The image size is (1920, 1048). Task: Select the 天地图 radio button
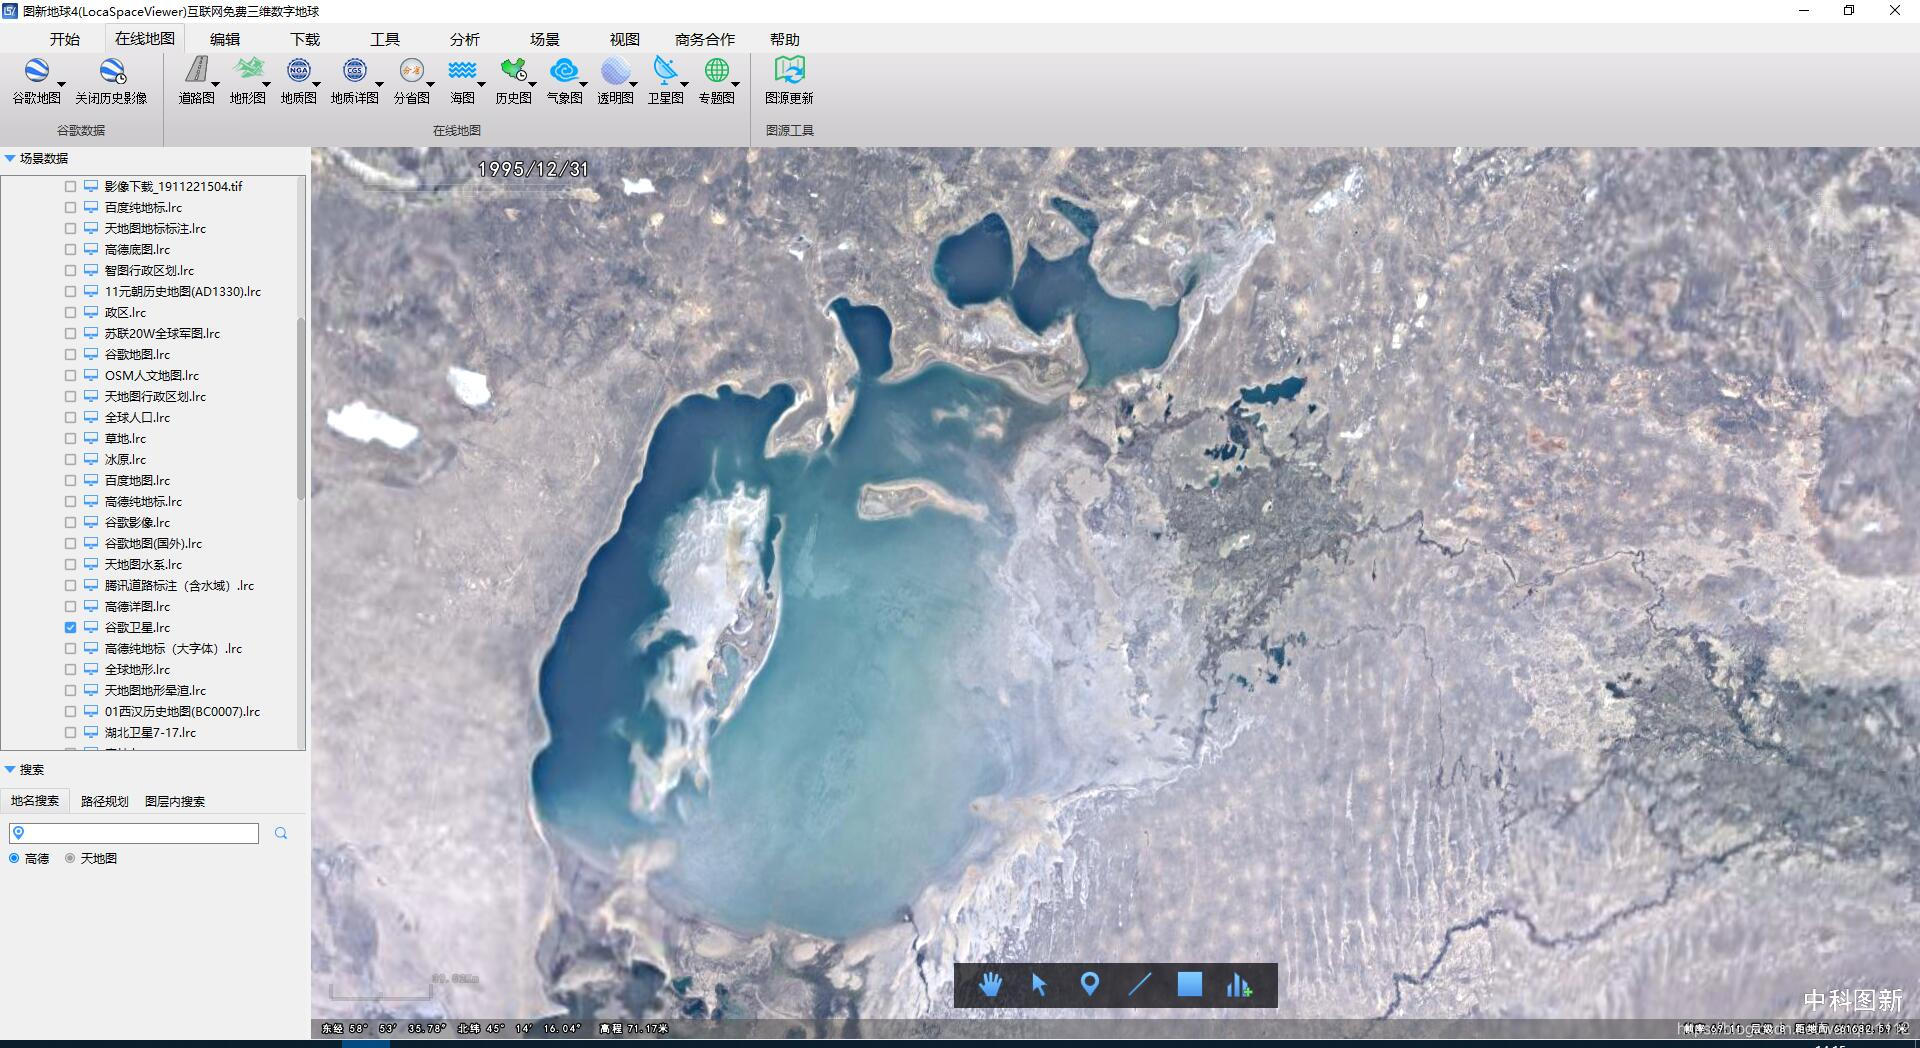click(x=70, y=858)
